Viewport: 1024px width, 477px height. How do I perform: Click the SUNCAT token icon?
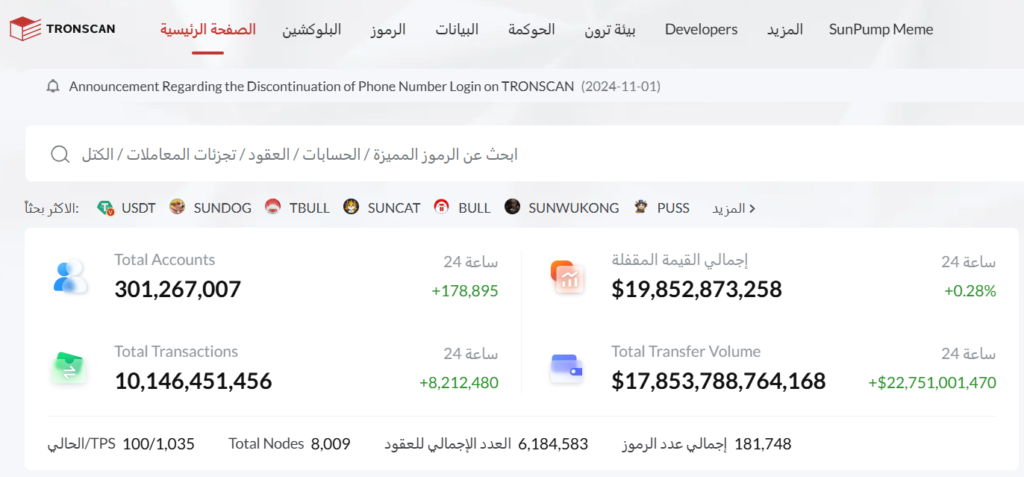351,208
